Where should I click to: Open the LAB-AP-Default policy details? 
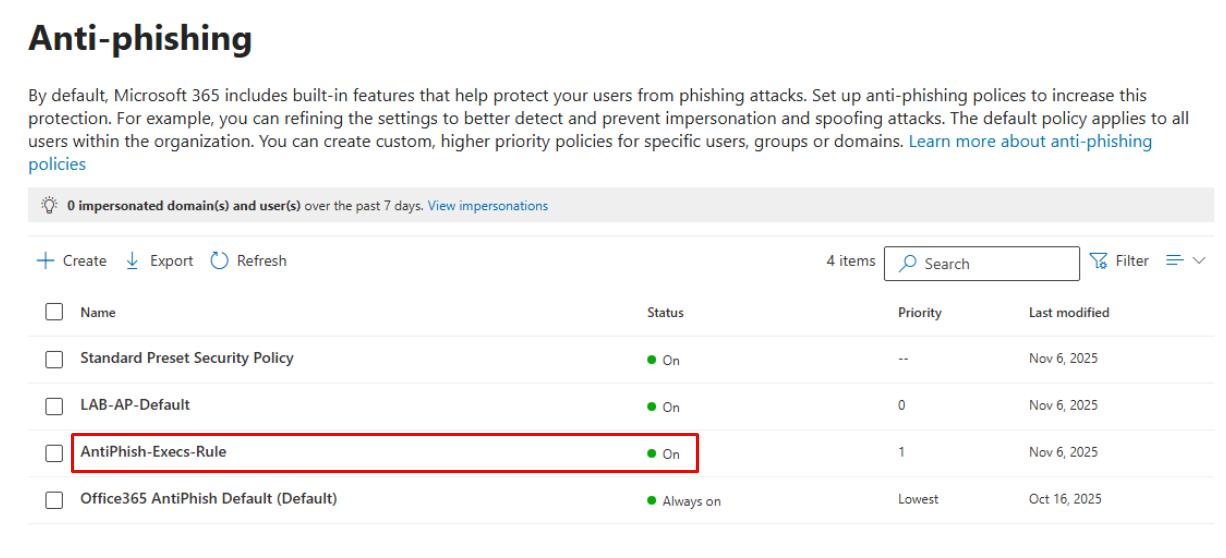pyautogui.click(x=135, y=405)
